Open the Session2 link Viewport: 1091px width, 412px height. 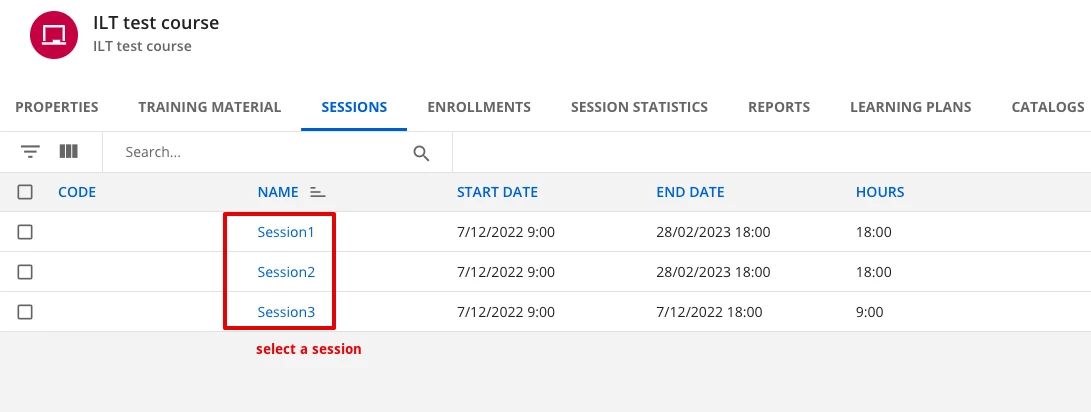coord(286,272)
